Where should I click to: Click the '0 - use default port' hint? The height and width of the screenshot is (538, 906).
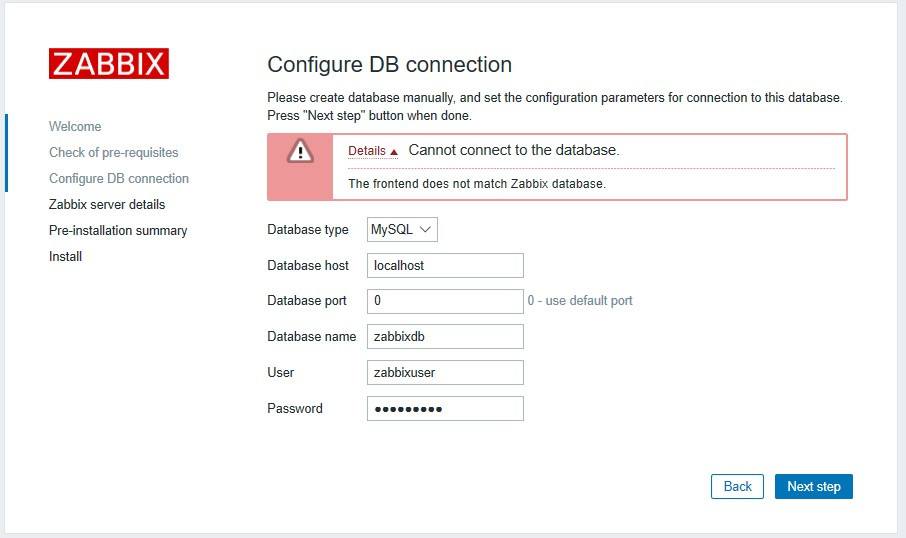click(580, 300)
